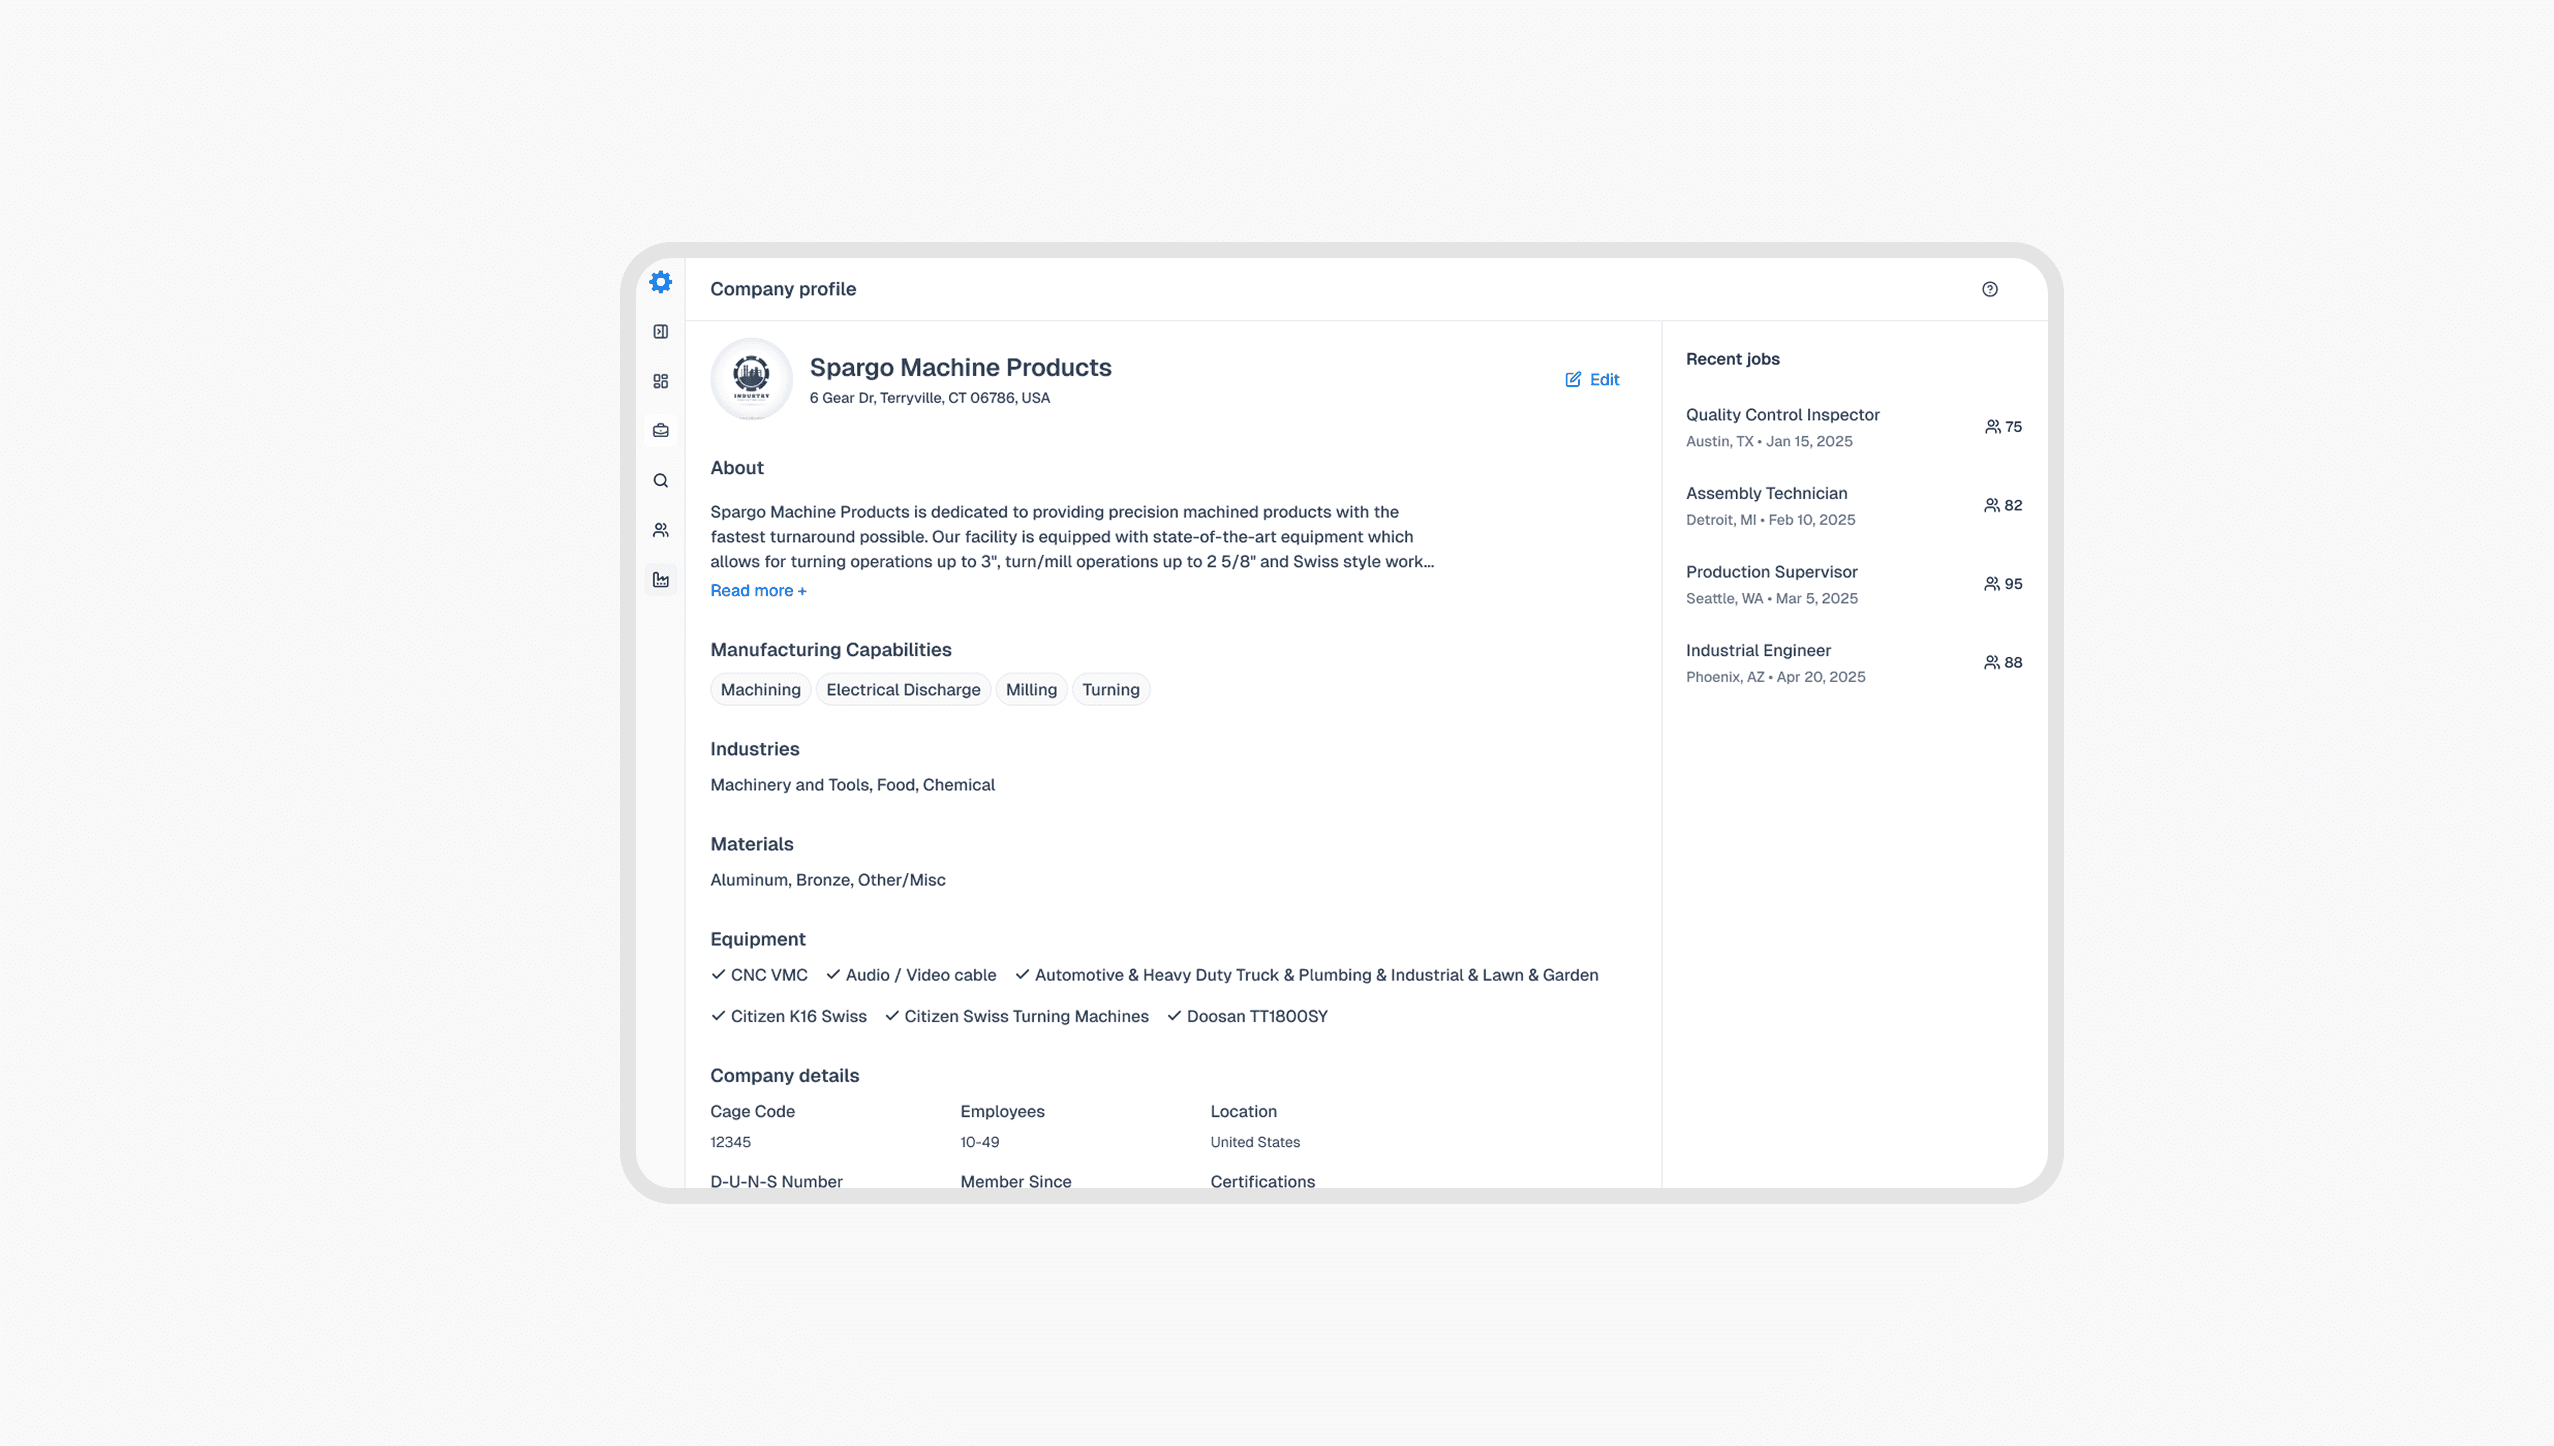2554x1446 pixels.
Task: Click applicants count 95 icon
Action: click(x=1991, y=584)
